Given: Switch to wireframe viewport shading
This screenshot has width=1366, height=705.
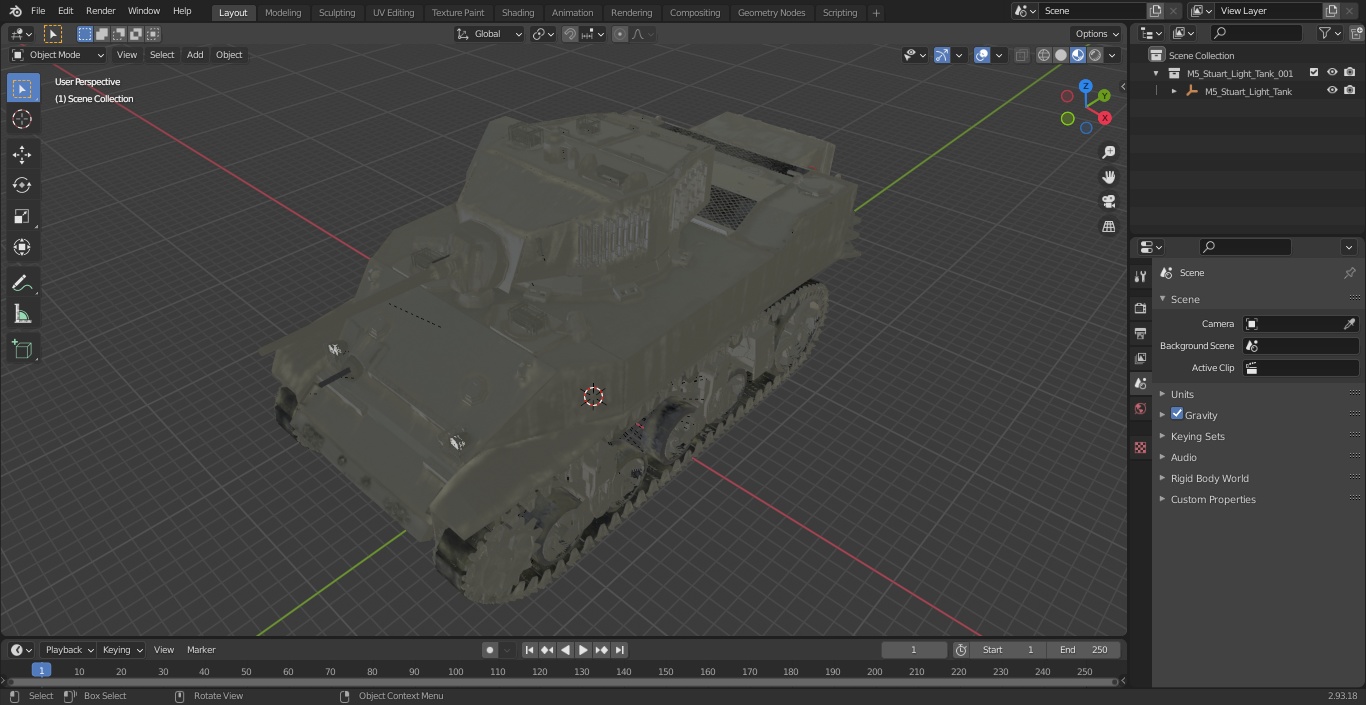Looking at the screenshot, I should [x=1044, y=55].
